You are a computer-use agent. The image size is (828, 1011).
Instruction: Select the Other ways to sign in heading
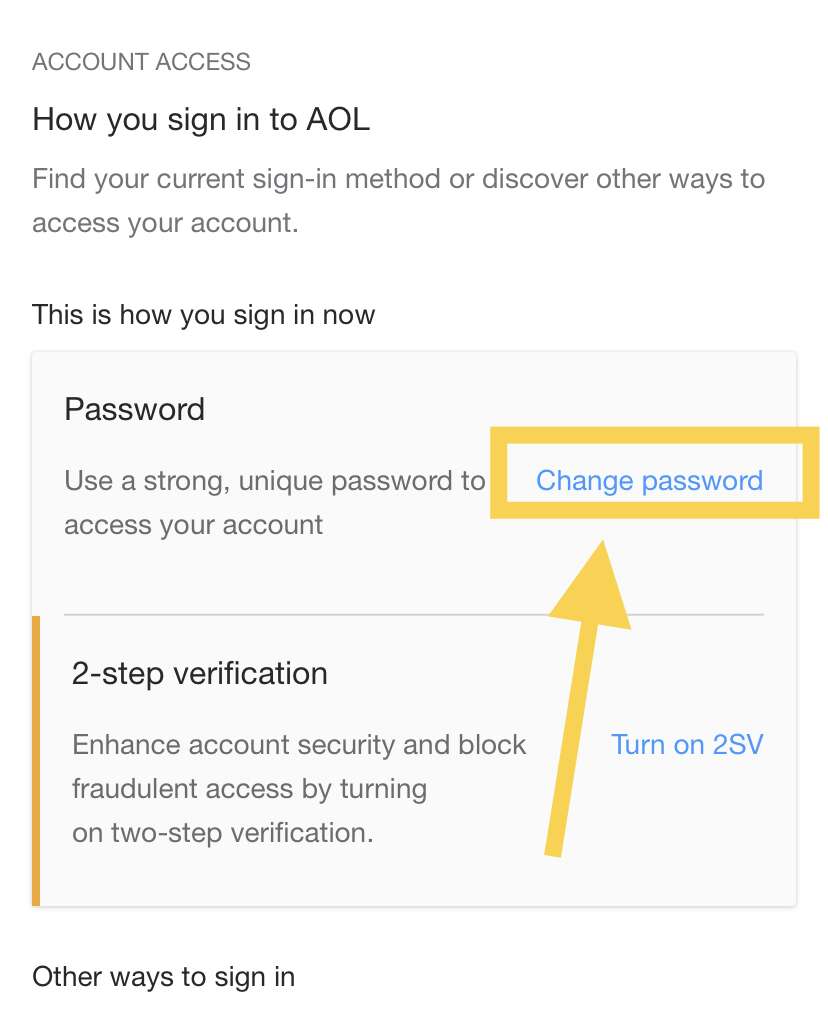click(x=163, y=976)
